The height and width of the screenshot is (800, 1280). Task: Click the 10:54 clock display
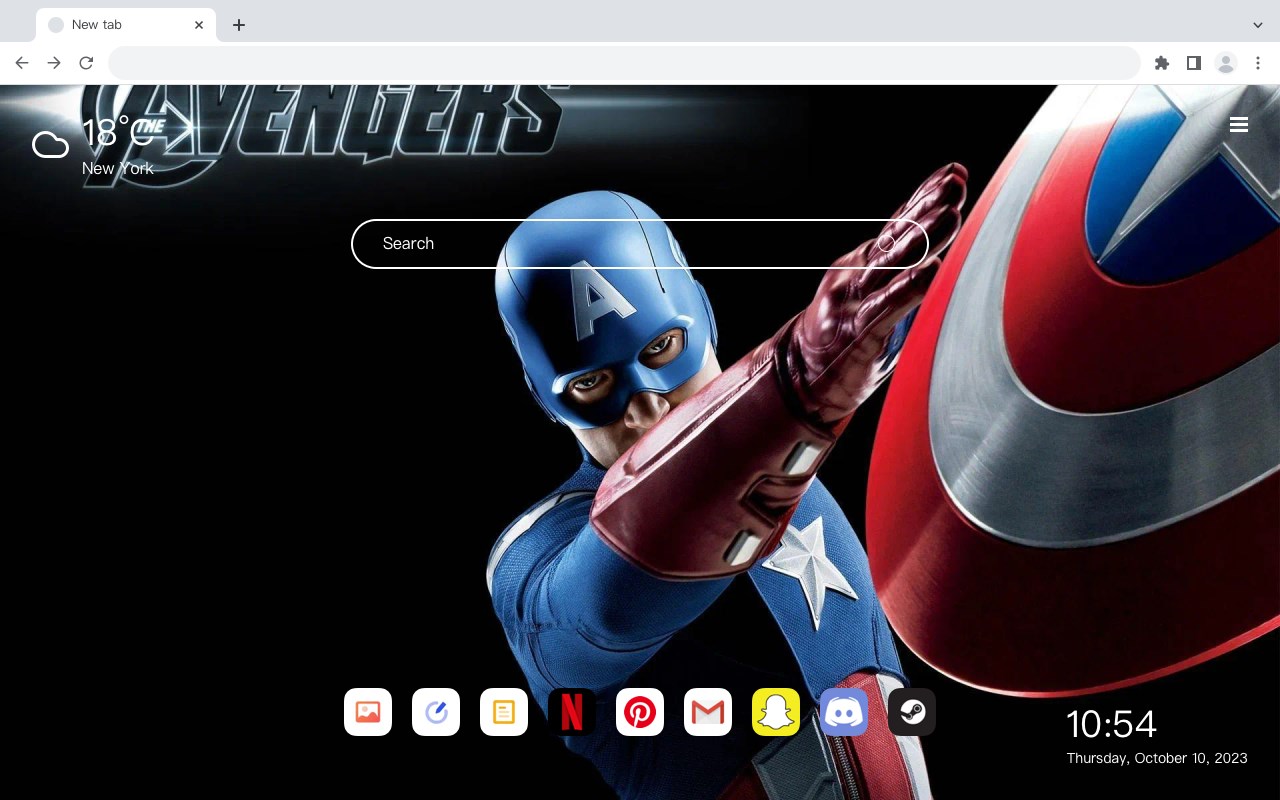pos(1111,724)
